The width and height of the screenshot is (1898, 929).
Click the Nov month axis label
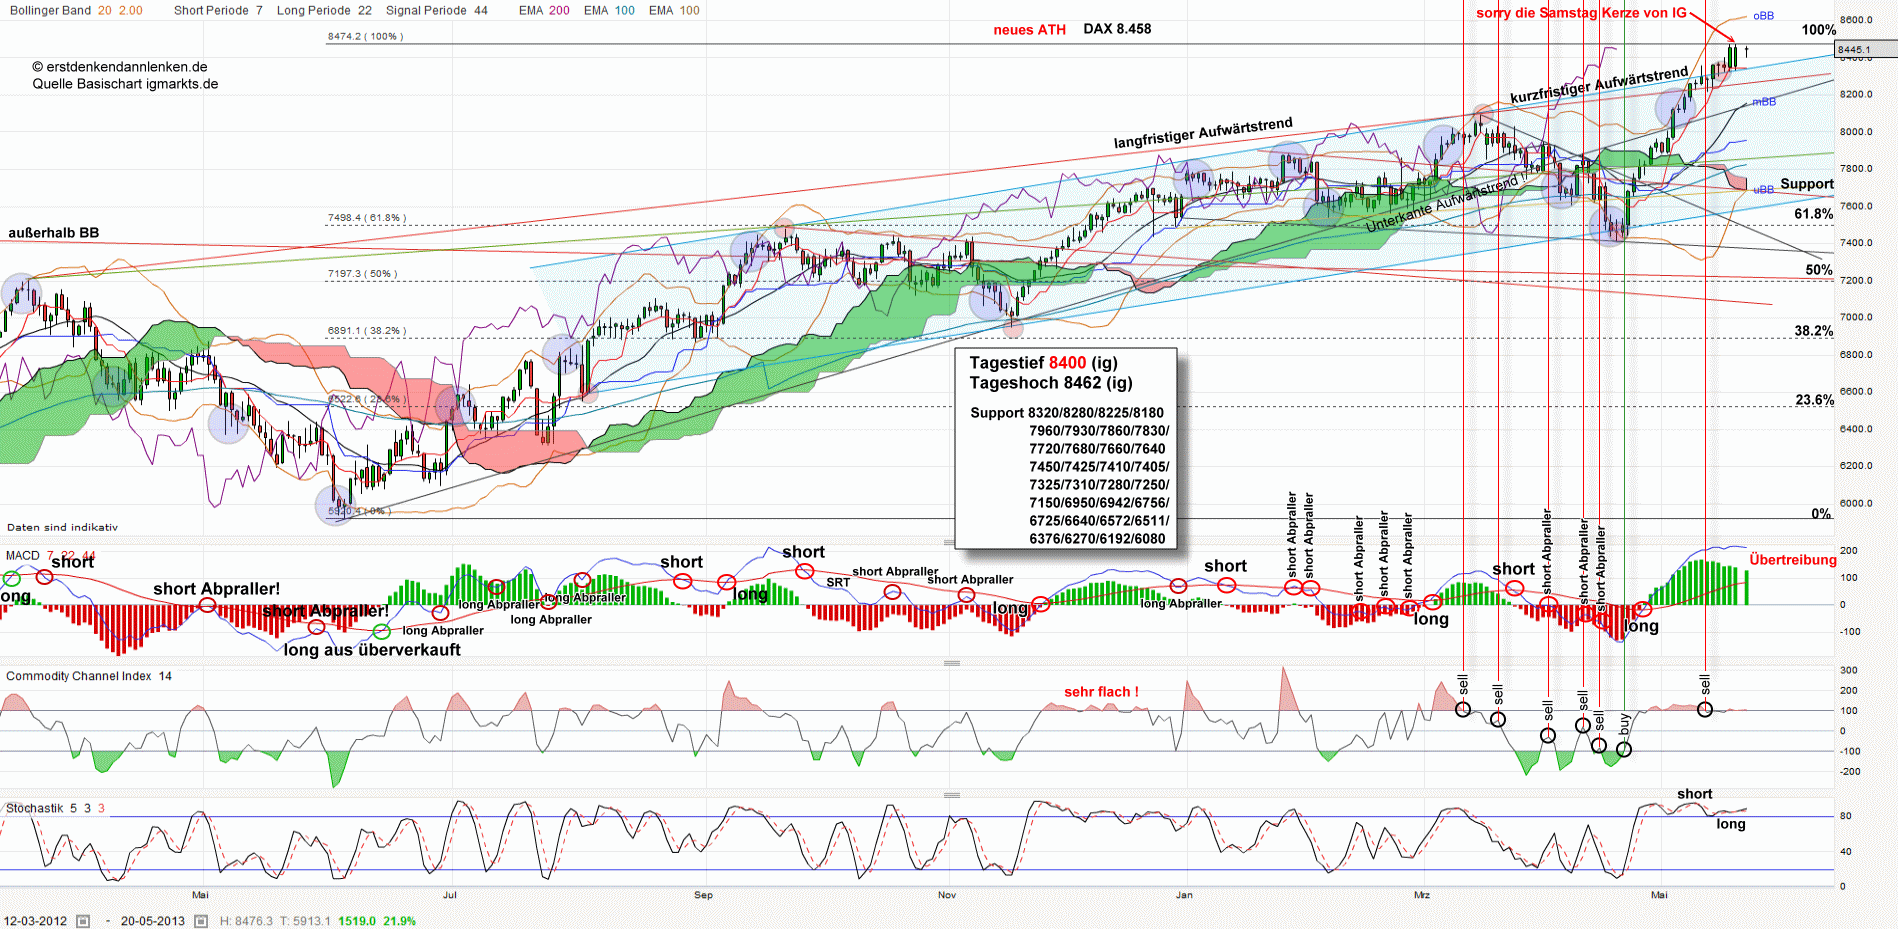tap(947, 895)
